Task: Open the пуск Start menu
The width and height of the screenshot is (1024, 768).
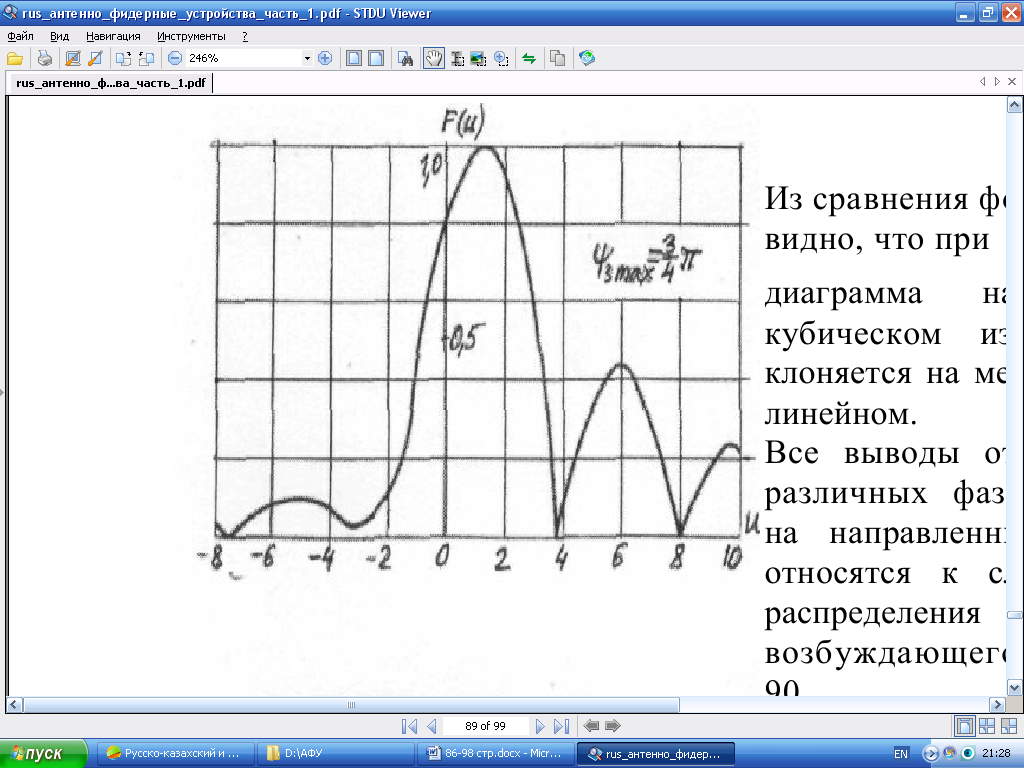Action: coord(42,754)
